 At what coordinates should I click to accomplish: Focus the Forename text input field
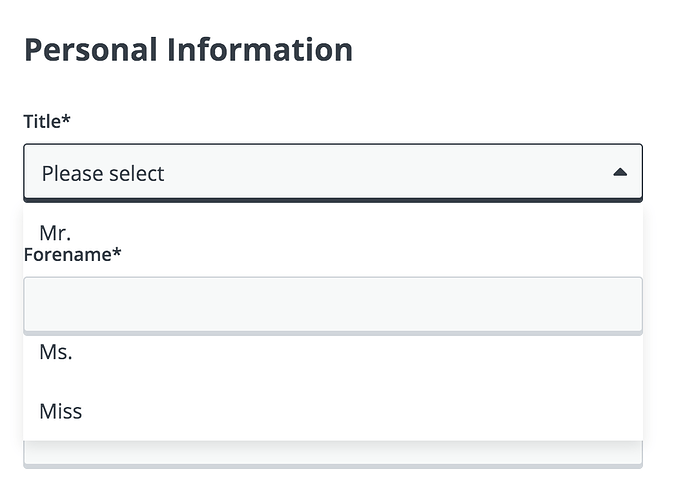tap(332, 304)
